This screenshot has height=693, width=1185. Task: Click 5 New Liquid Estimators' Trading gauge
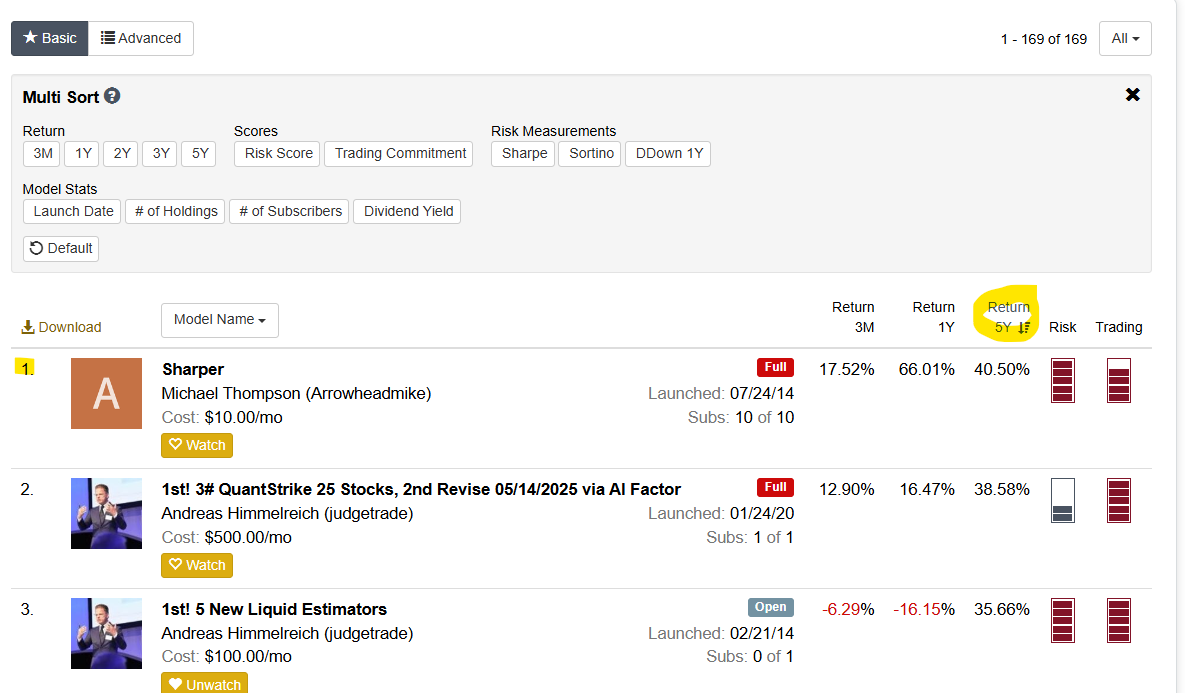(1118, 620)
